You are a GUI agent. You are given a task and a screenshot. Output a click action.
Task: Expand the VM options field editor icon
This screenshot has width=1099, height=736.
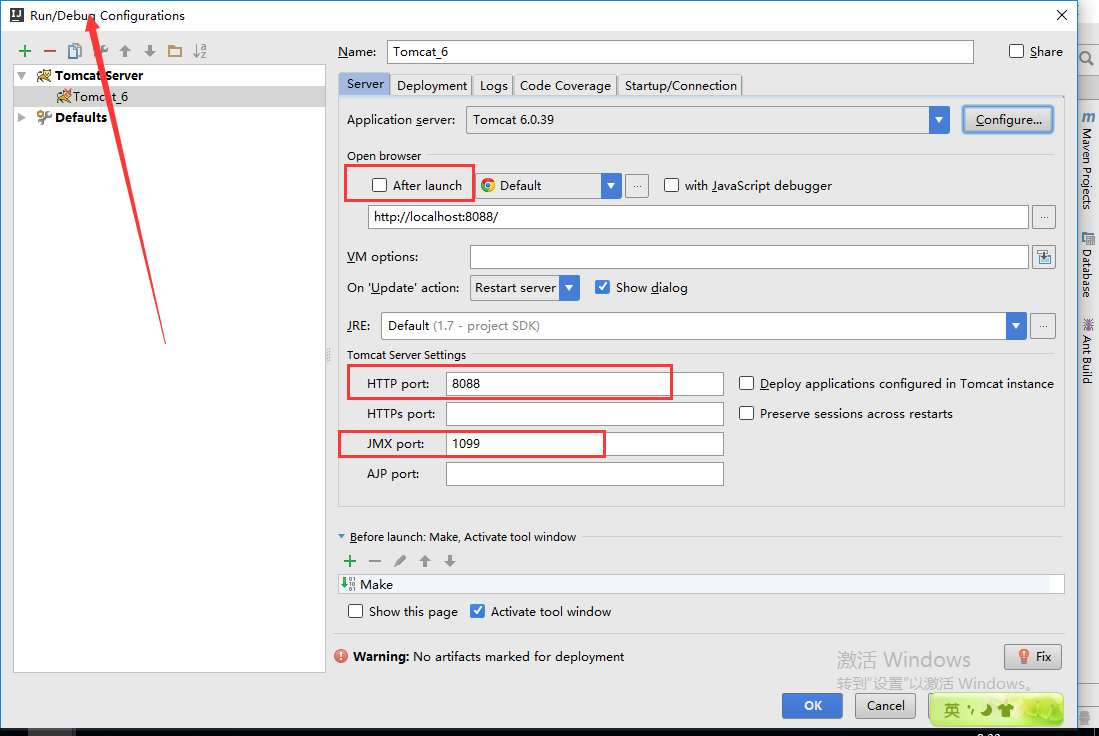tap(1044, 257)
